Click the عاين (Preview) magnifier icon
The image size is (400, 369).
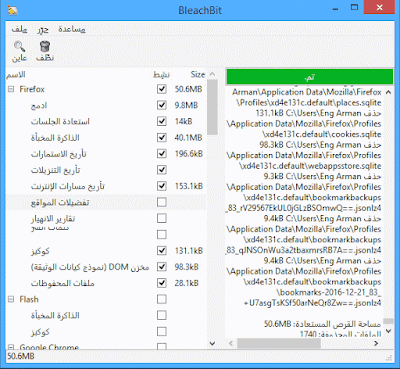19,46
